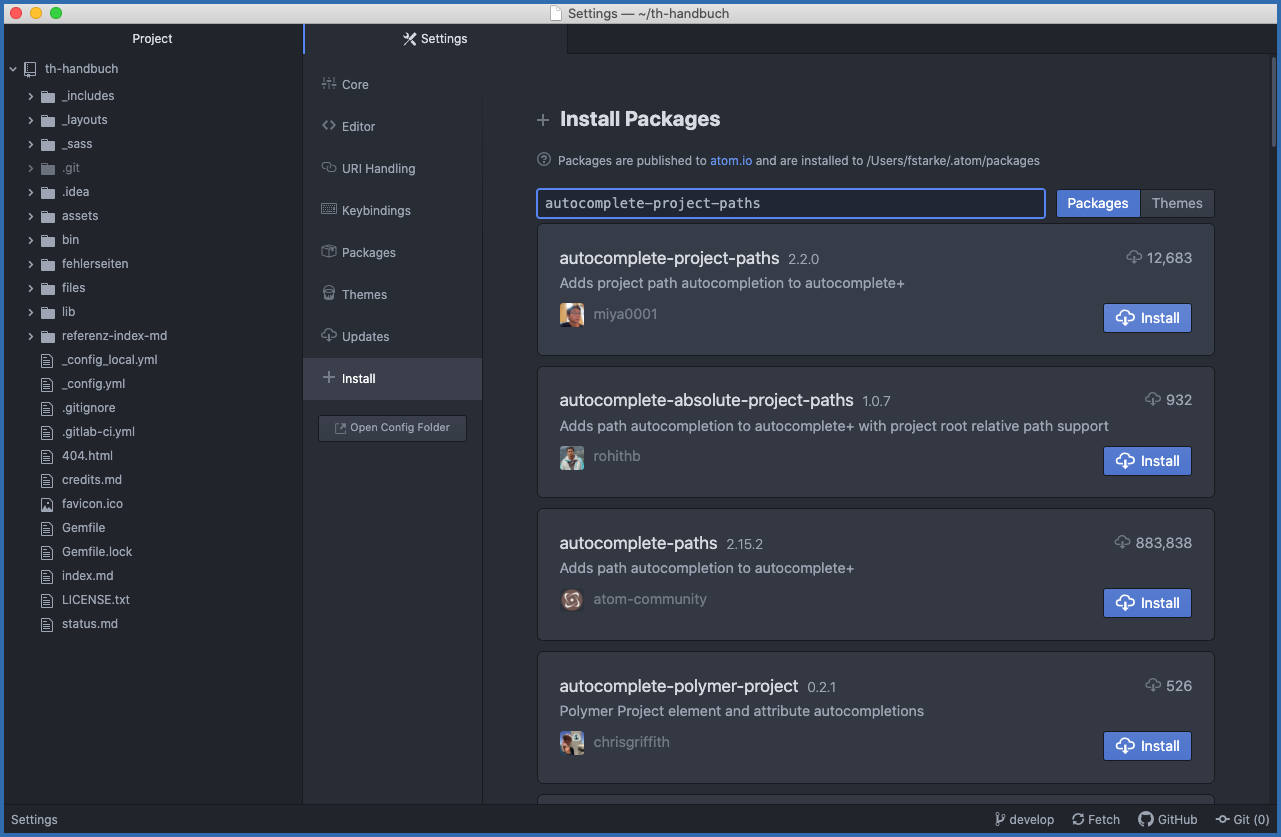Open Git panel via Git (0) indicator

click(1241, 819)
